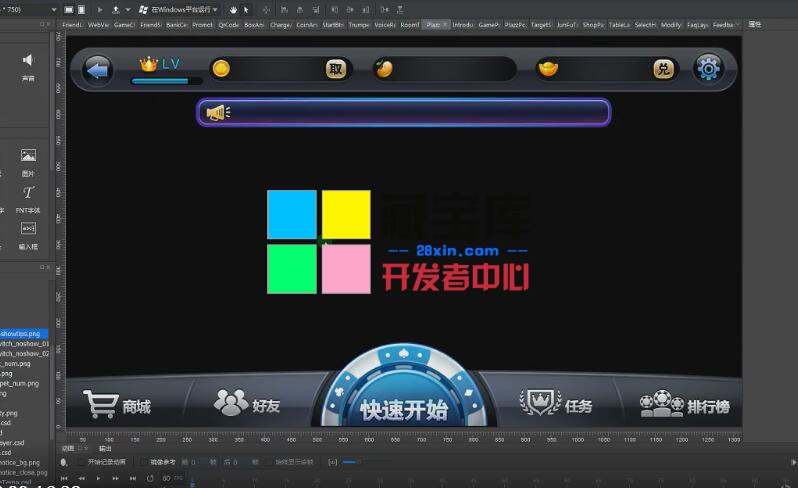Click the loop playback icon in timeline
The image size is (798, 488).
[x=150, y=478]
